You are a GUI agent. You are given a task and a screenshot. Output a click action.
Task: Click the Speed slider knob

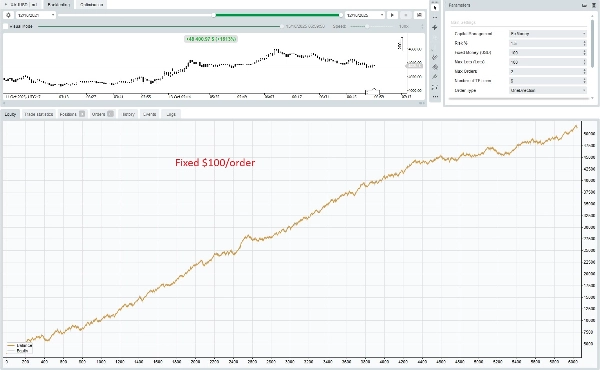367,26
